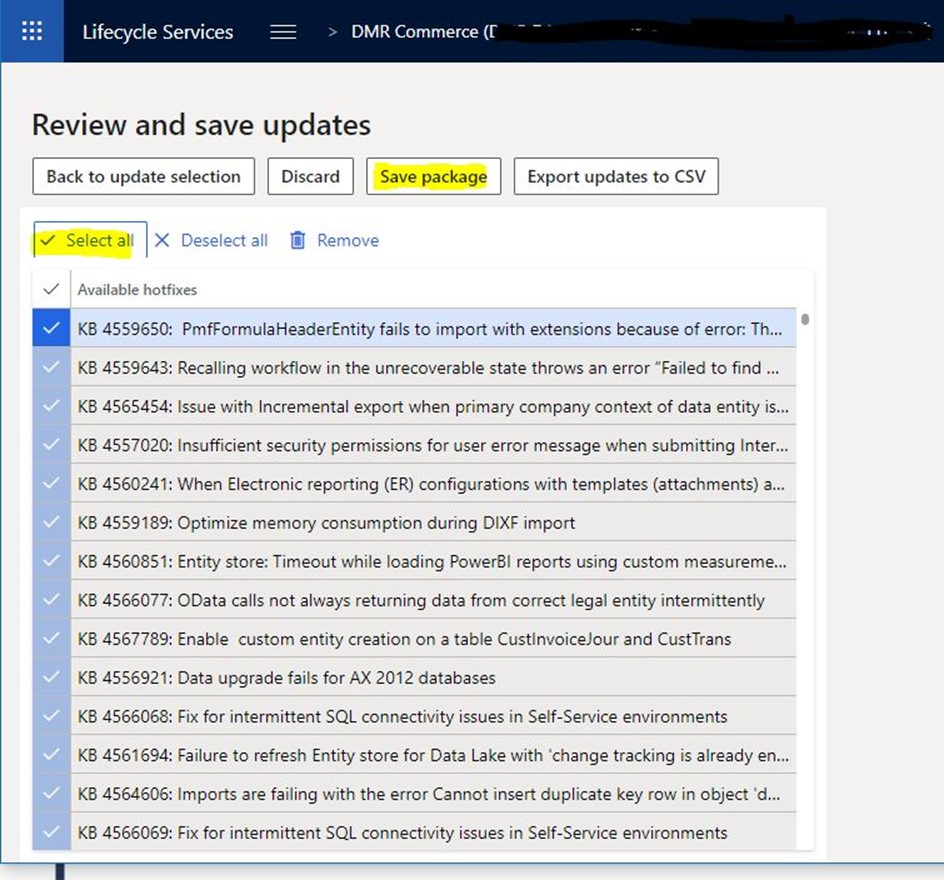Click Back to update selection button
This screenshot has width=944, height=880.
(x=143, y=176)
